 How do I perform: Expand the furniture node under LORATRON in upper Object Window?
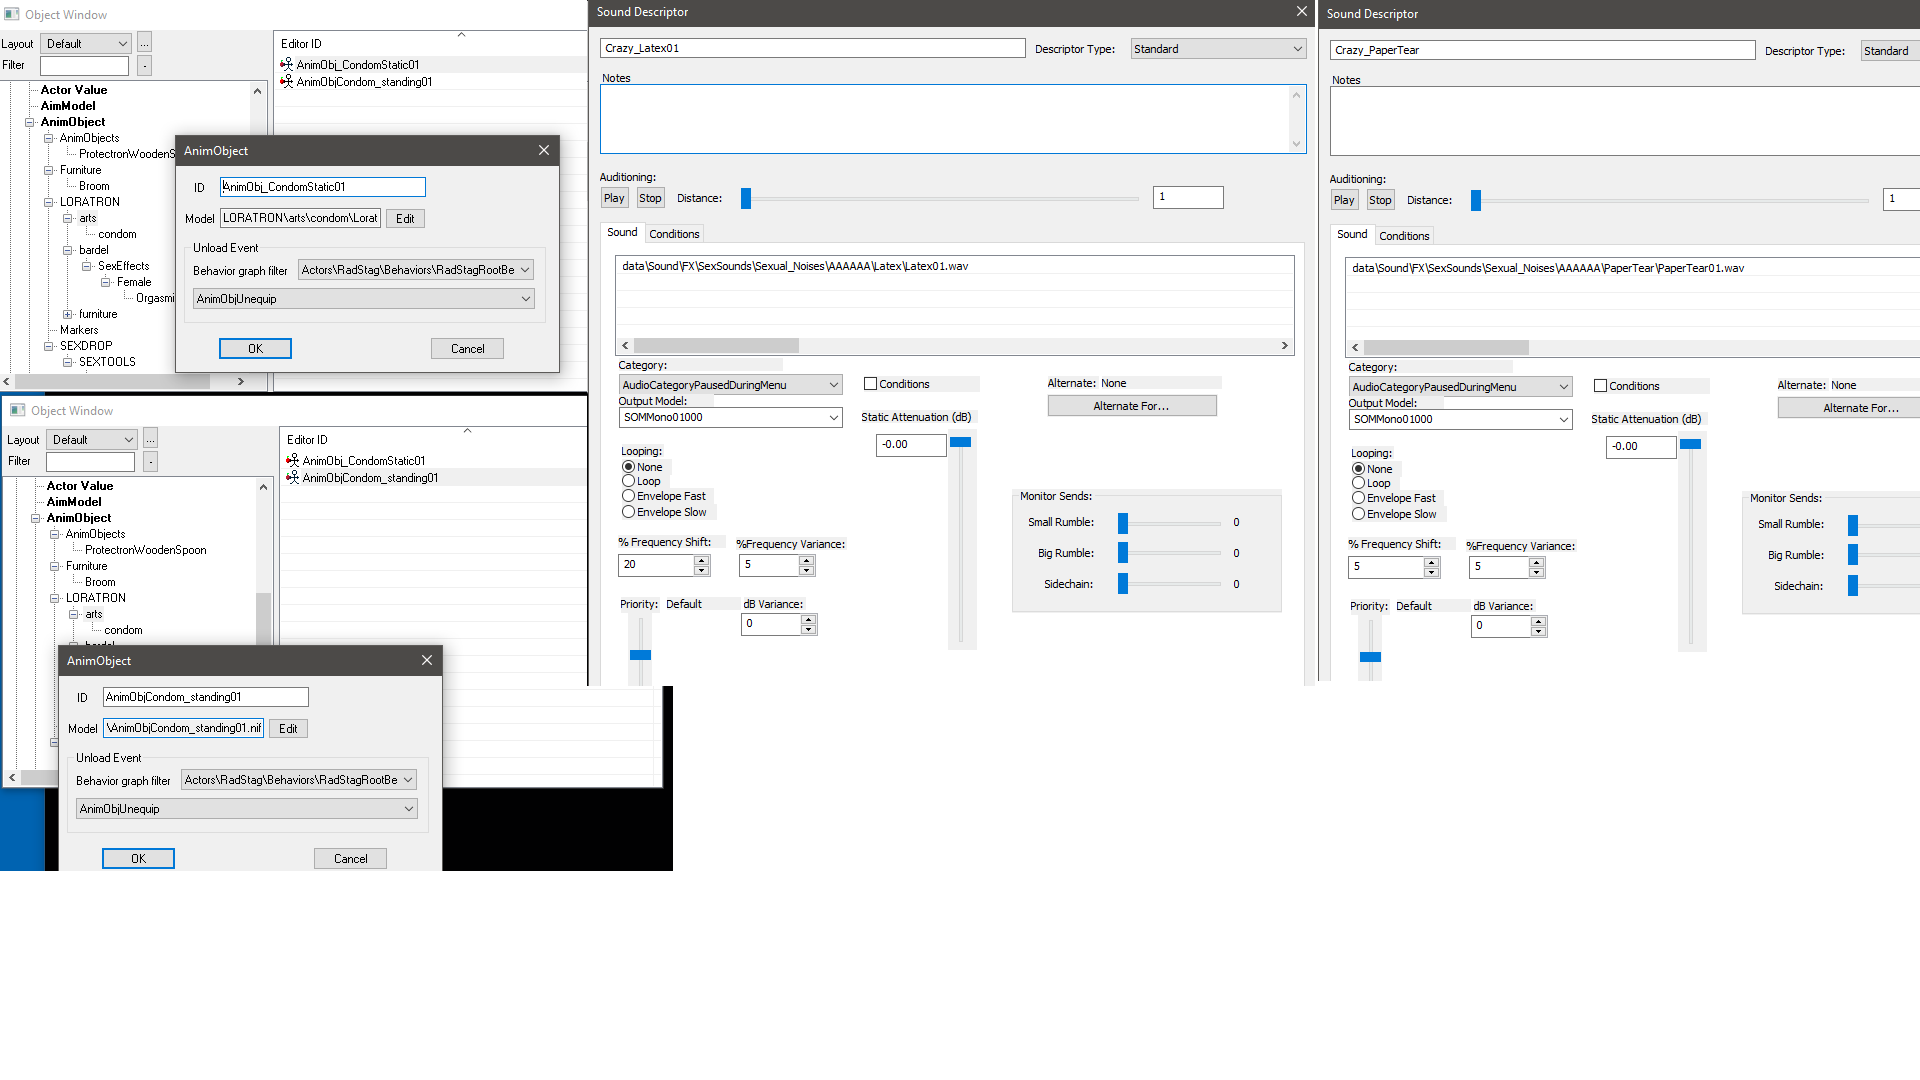coord(67,314)
